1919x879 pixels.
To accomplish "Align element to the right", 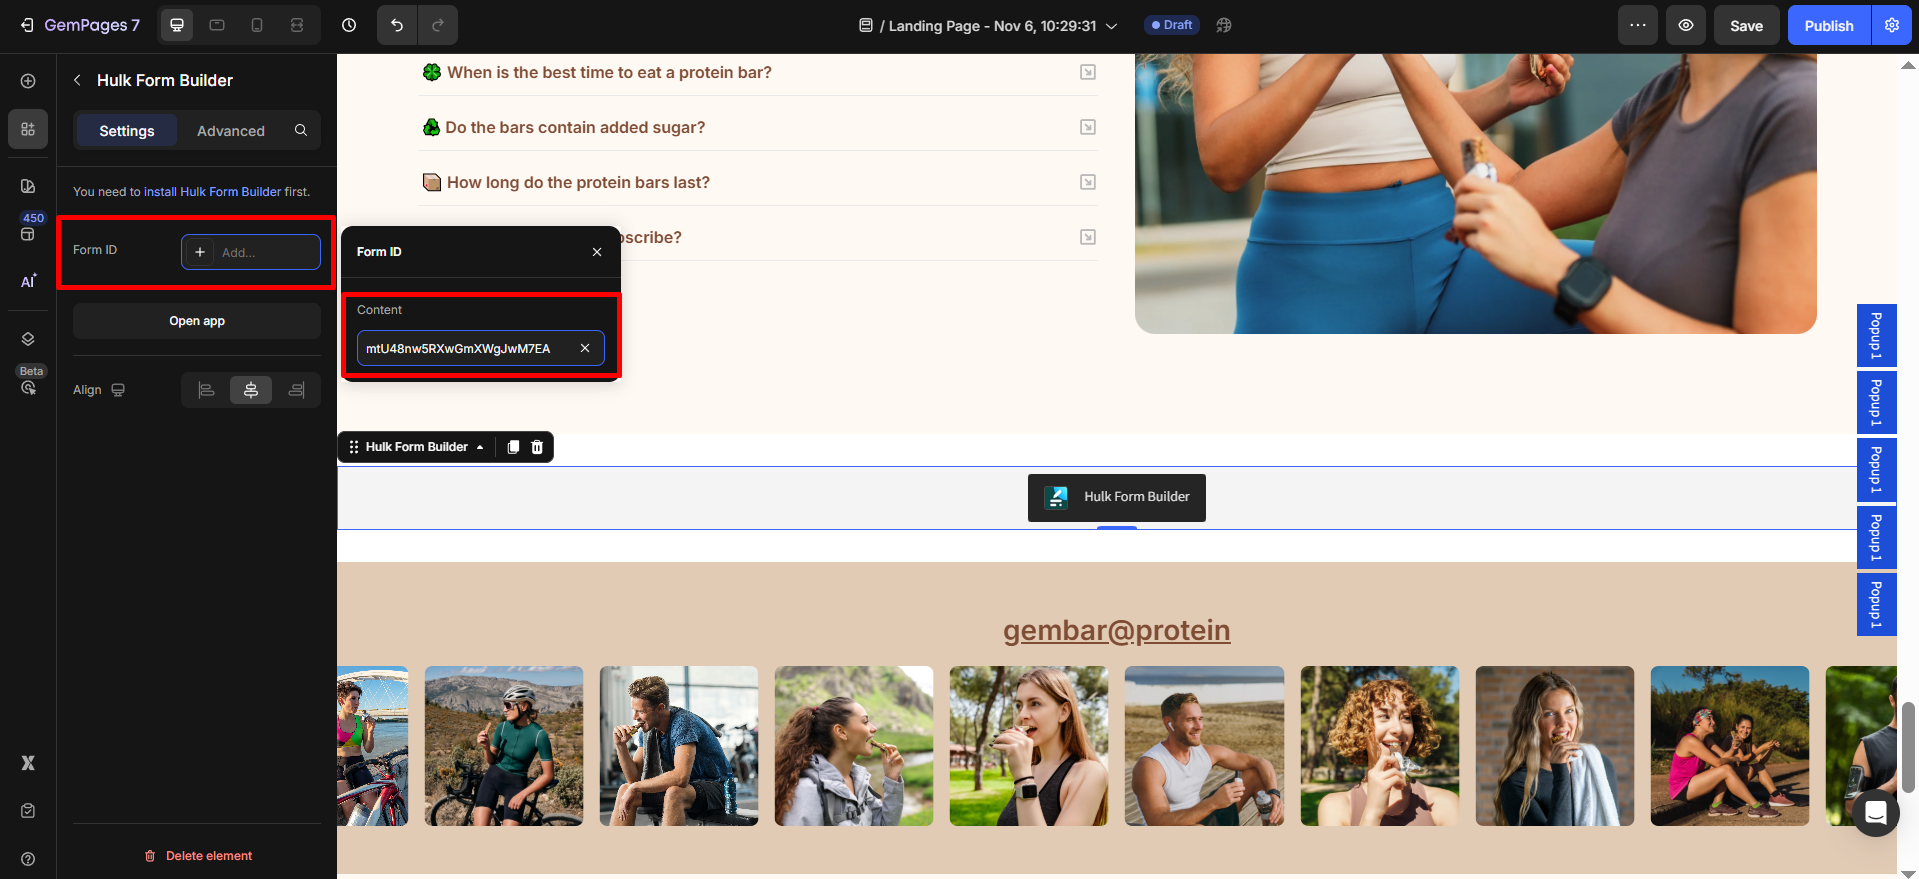I will pos(296,390).
